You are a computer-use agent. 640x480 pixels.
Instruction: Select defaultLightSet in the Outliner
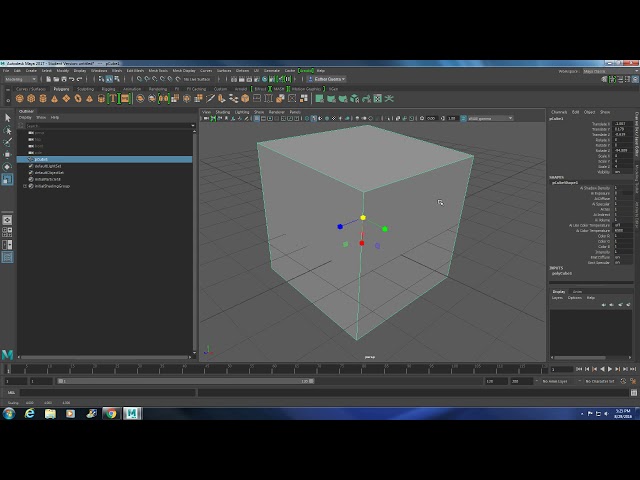point(48,166)
